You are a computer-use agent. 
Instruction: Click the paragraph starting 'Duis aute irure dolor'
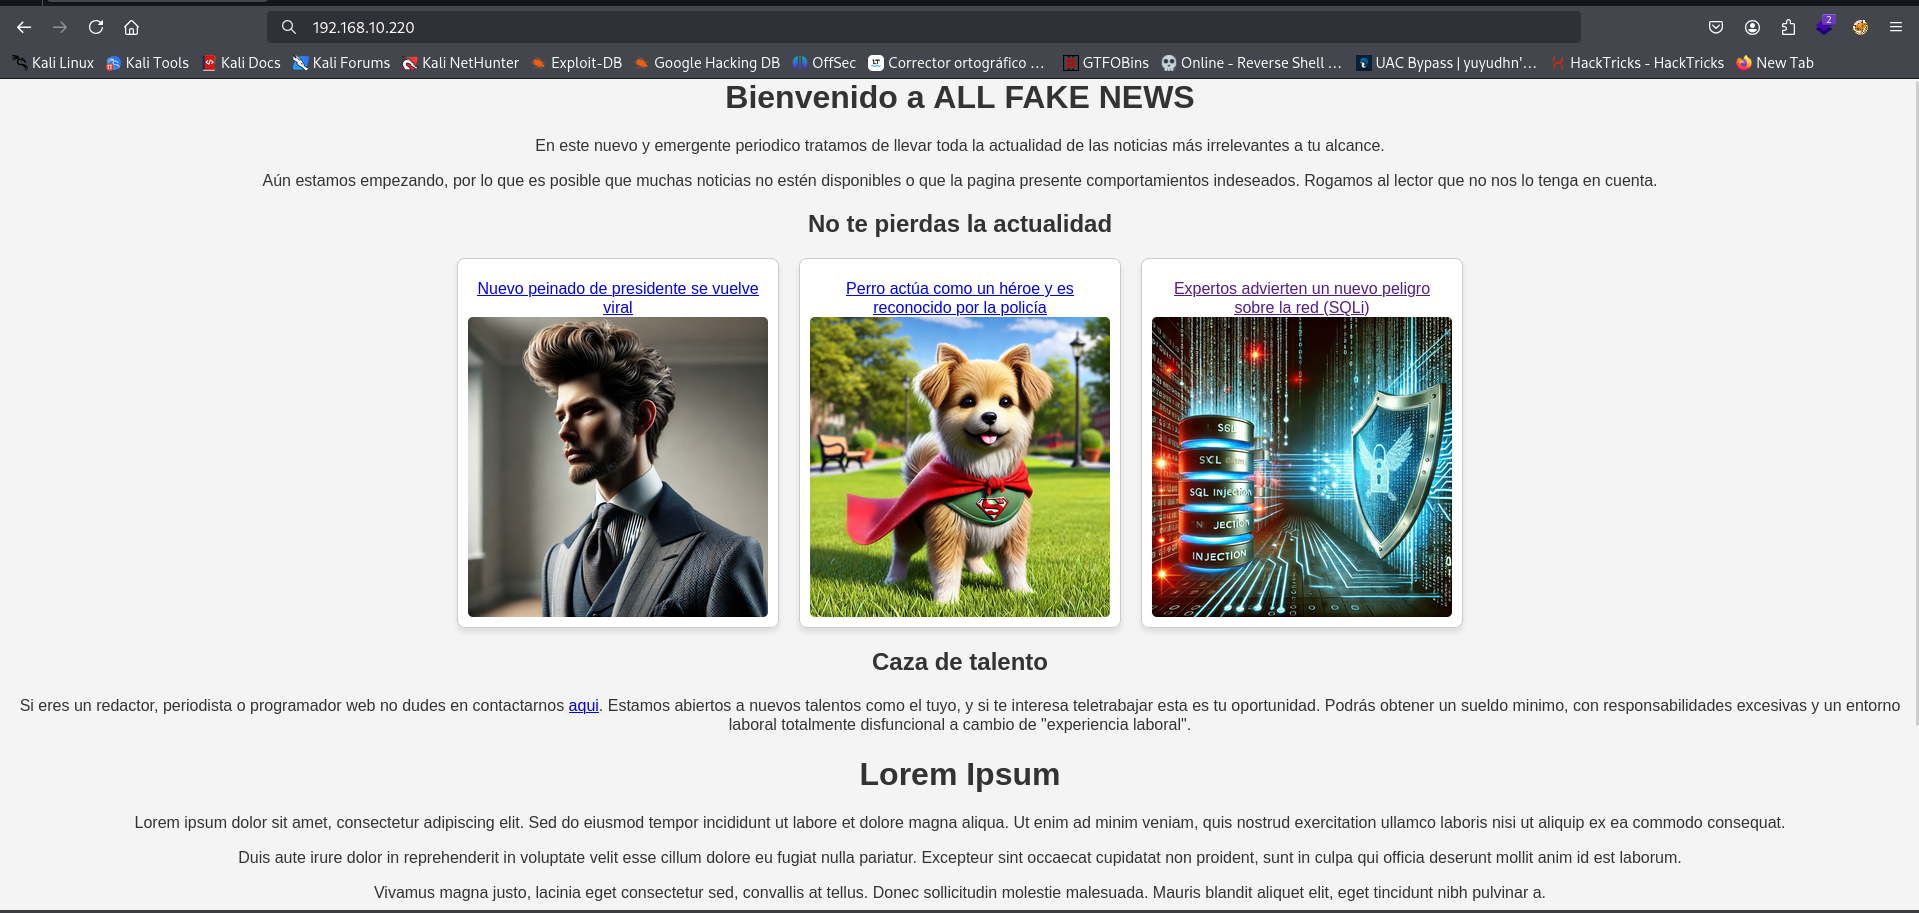[960, 858]
